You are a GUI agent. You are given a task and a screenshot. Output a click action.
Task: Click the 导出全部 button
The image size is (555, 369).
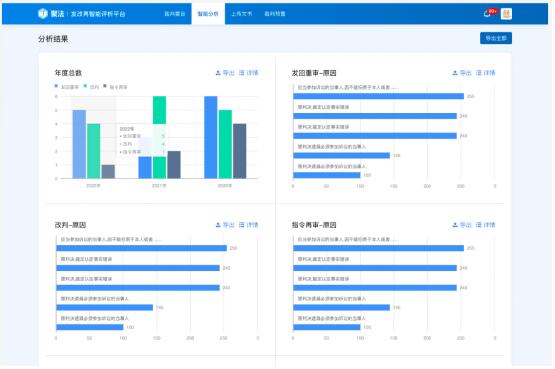(496, 38)
